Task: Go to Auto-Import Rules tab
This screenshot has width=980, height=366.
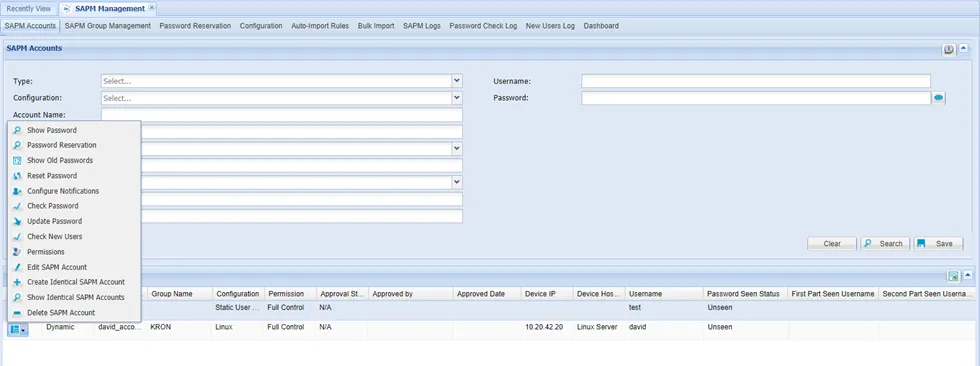Action: 320,26
